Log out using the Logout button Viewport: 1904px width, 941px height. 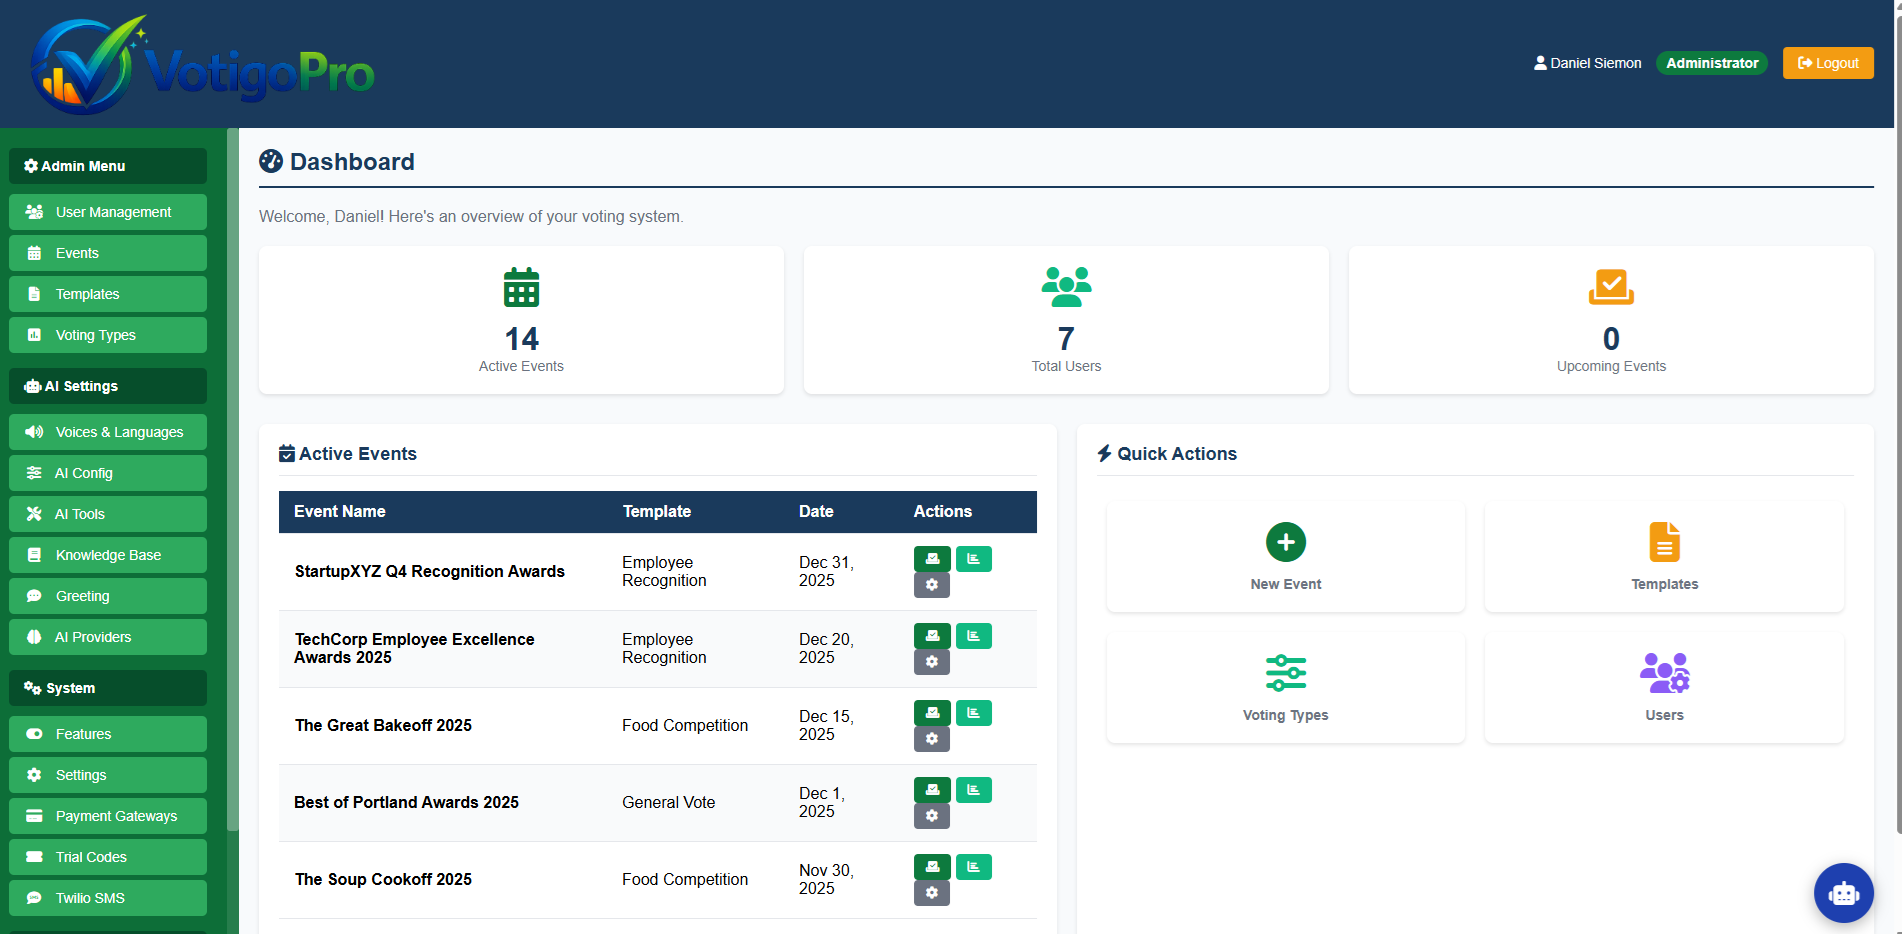1827,63
